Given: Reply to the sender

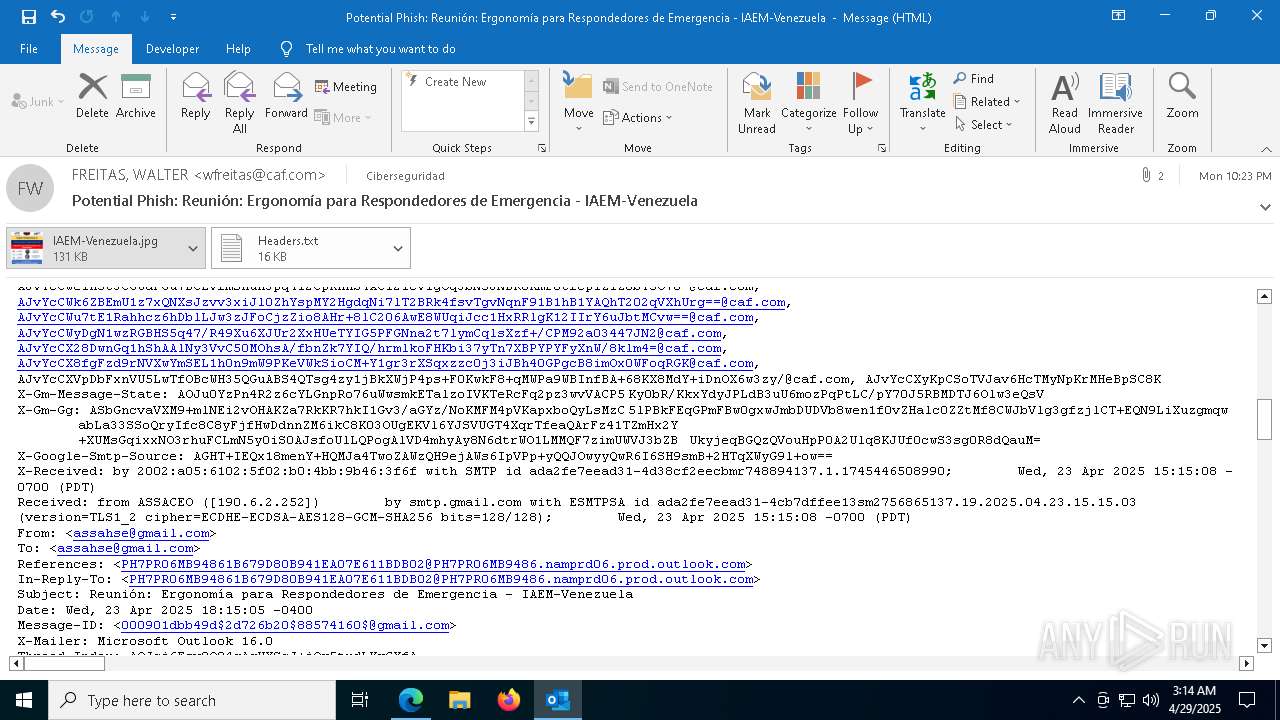Looking at the screenshot, I should point(196,97).
